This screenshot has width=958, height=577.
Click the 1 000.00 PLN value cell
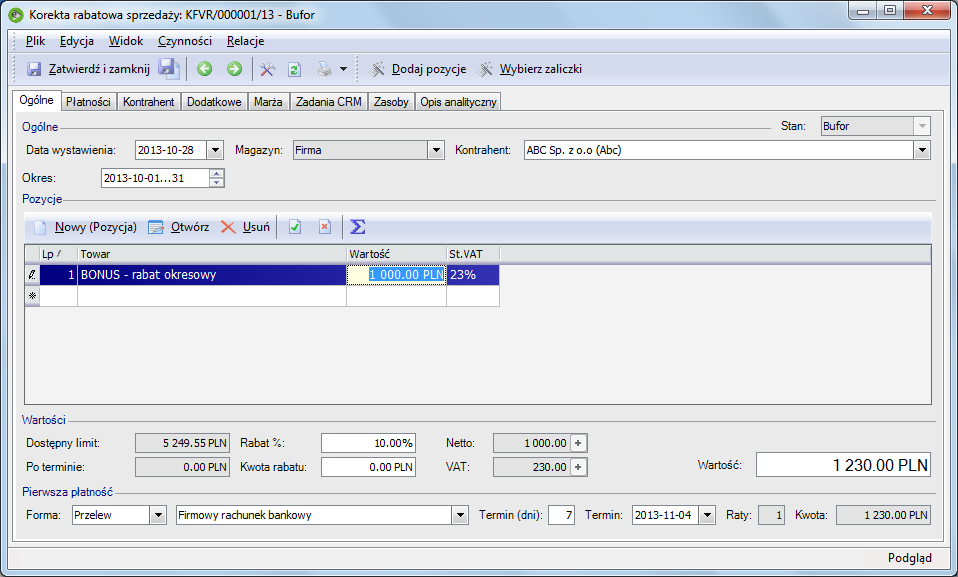(397, 275)
